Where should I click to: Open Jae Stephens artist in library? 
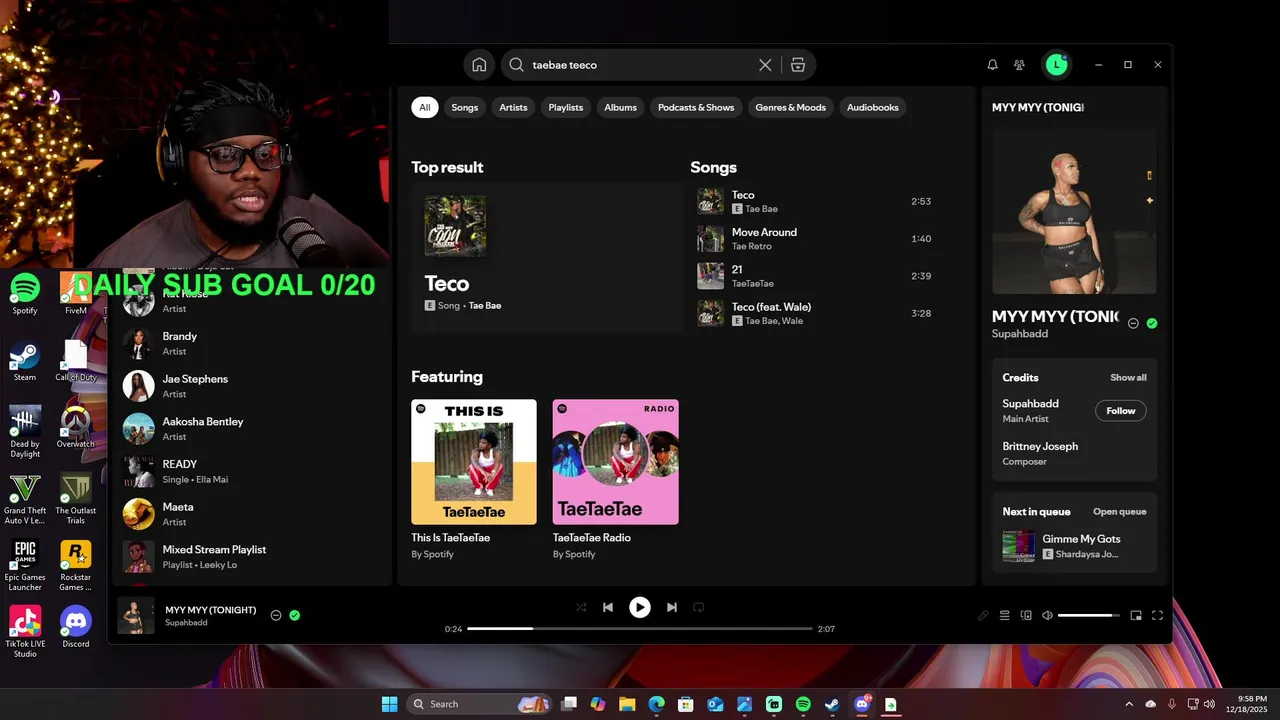250,386
